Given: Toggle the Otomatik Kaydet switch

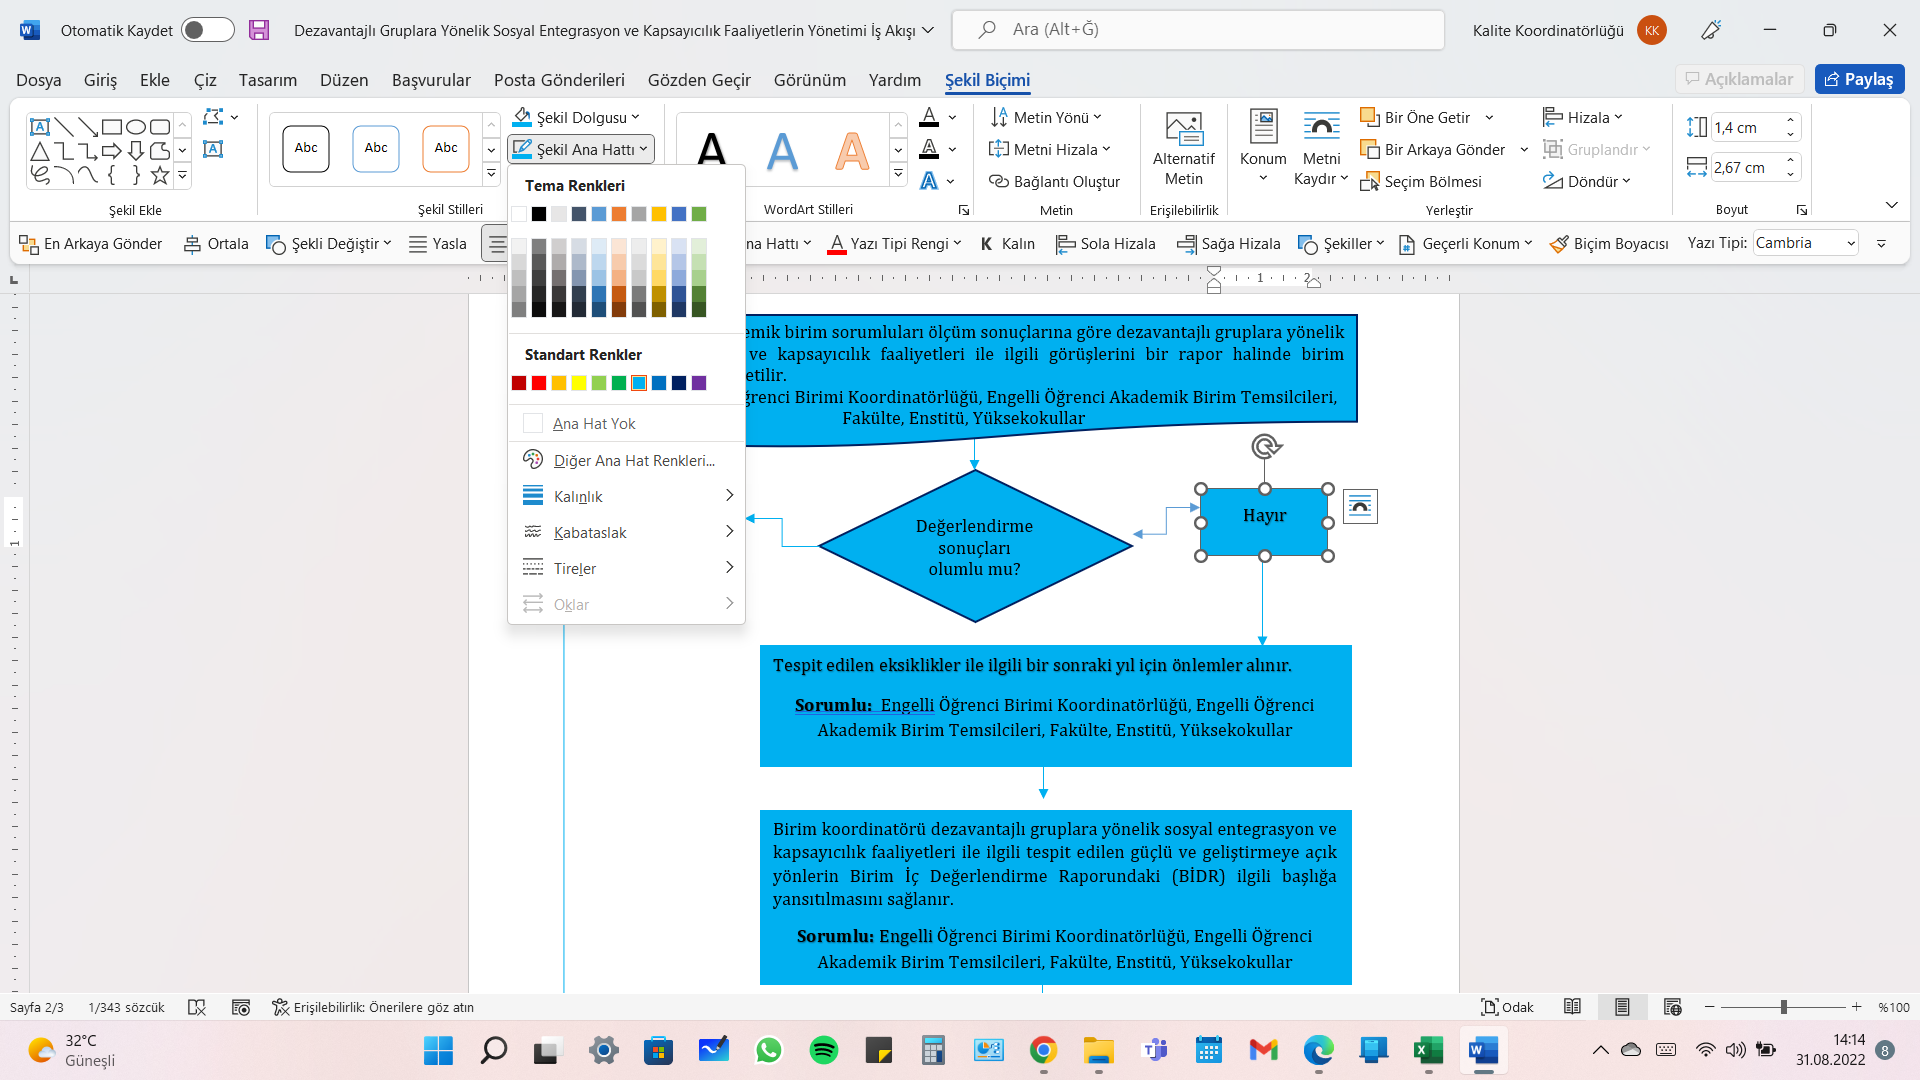Looking at the screenshot, I should (207, 30).
